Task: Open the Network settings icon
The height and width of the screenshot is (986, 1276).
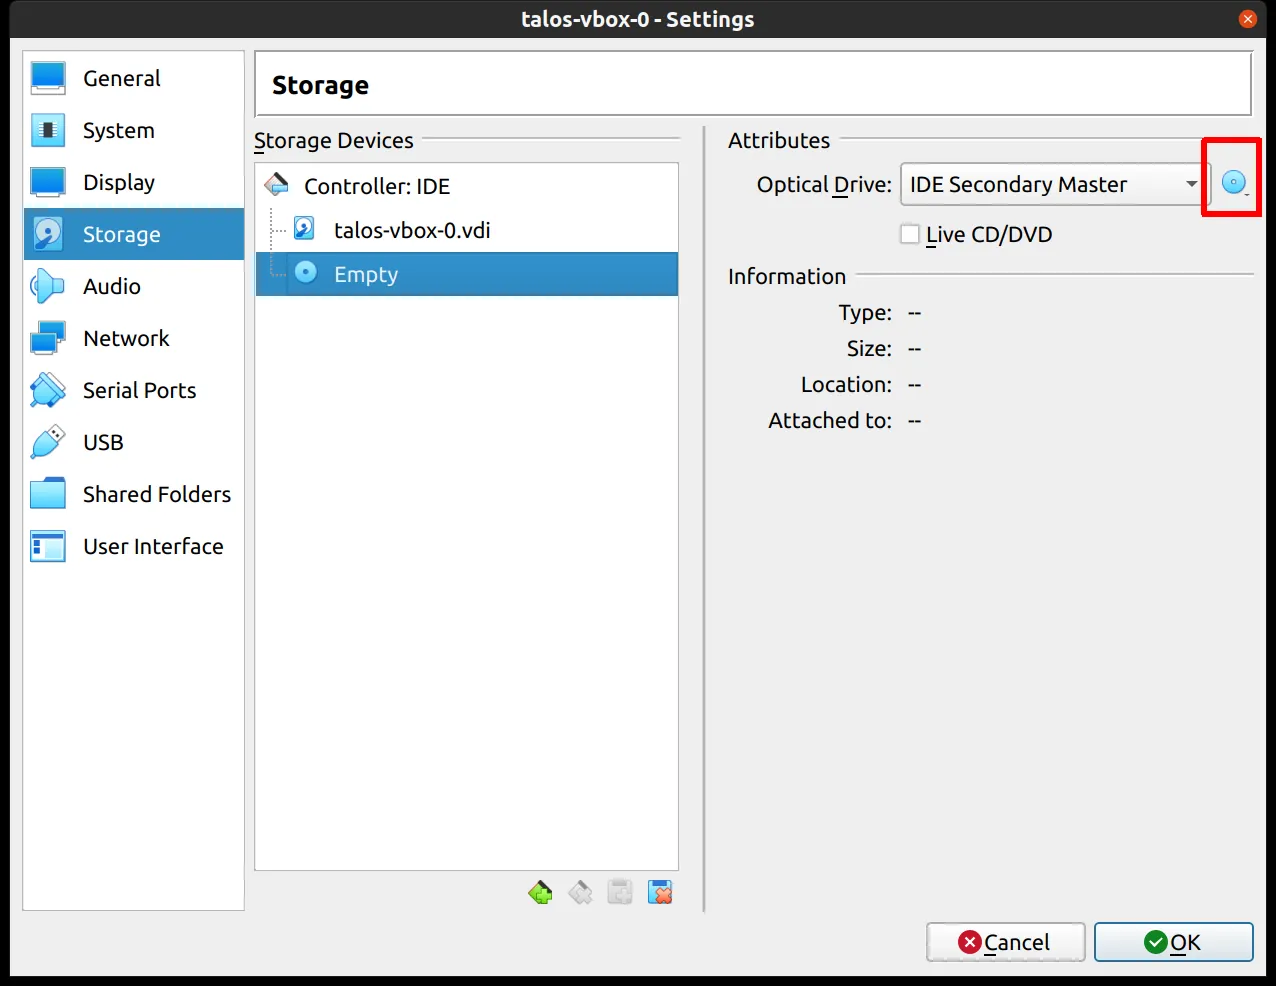Action: [x=48, y=338]
